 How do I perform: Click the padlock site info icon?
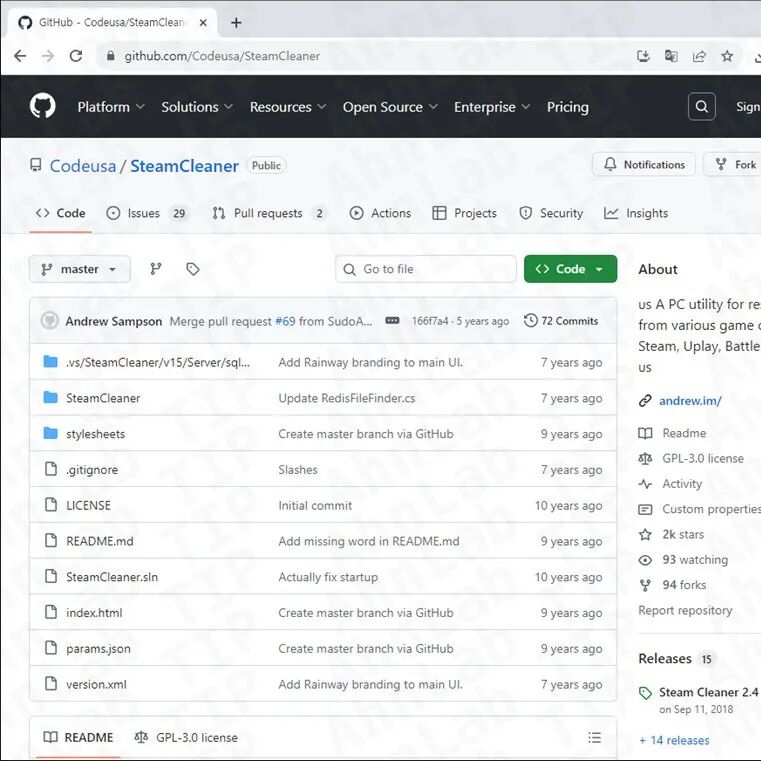(111, 56)
